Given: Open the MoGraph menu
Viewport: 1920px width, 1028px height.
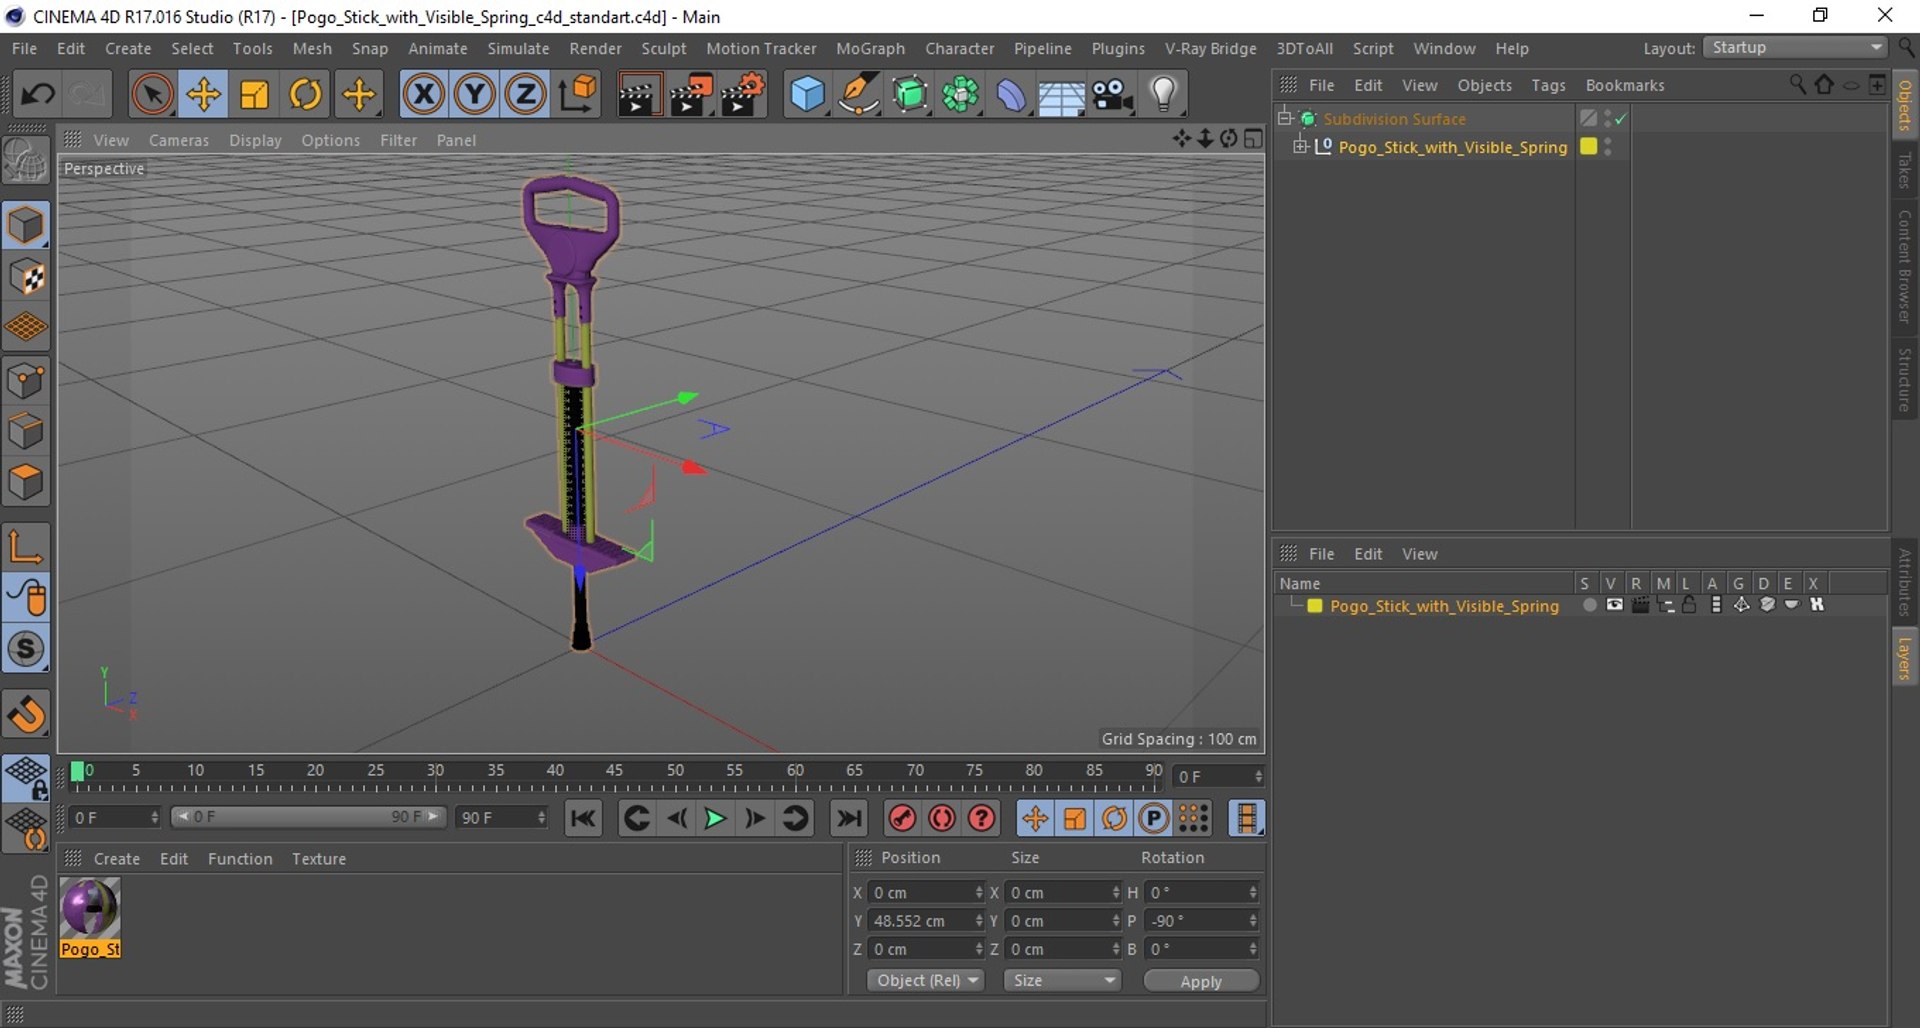Looking at the screenshot, I should point(870,48).
